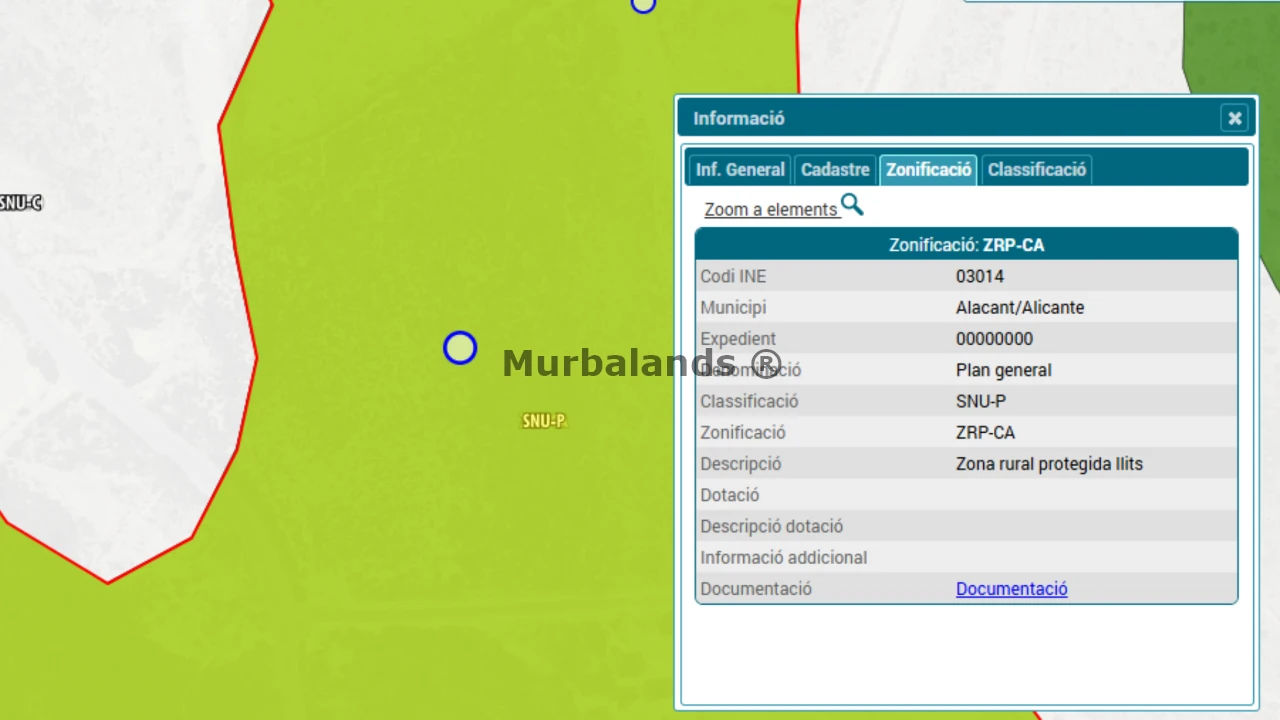Click the Plan general value cell
The image size is (1280, 720).
click(1004, 370)
